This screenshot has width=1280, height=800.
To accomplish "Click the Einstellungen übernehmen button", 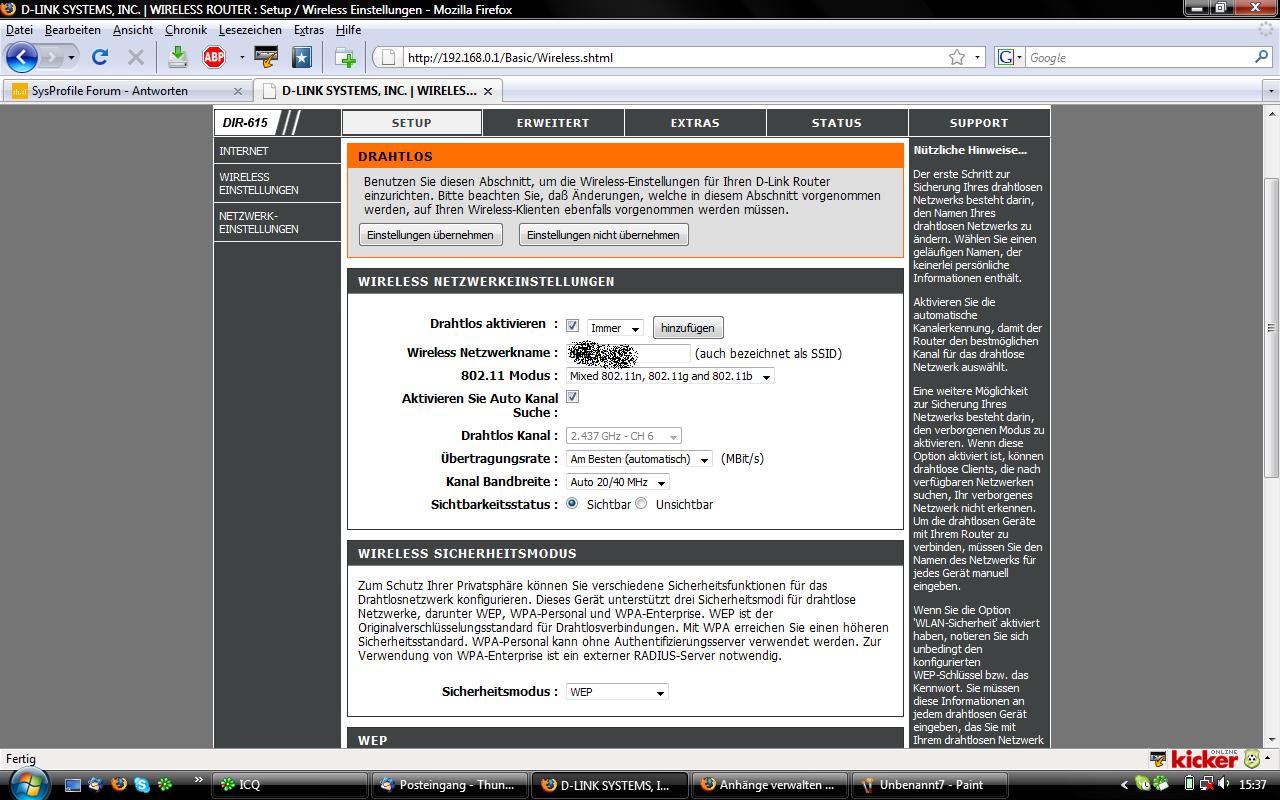I will (x=430, y=235).
